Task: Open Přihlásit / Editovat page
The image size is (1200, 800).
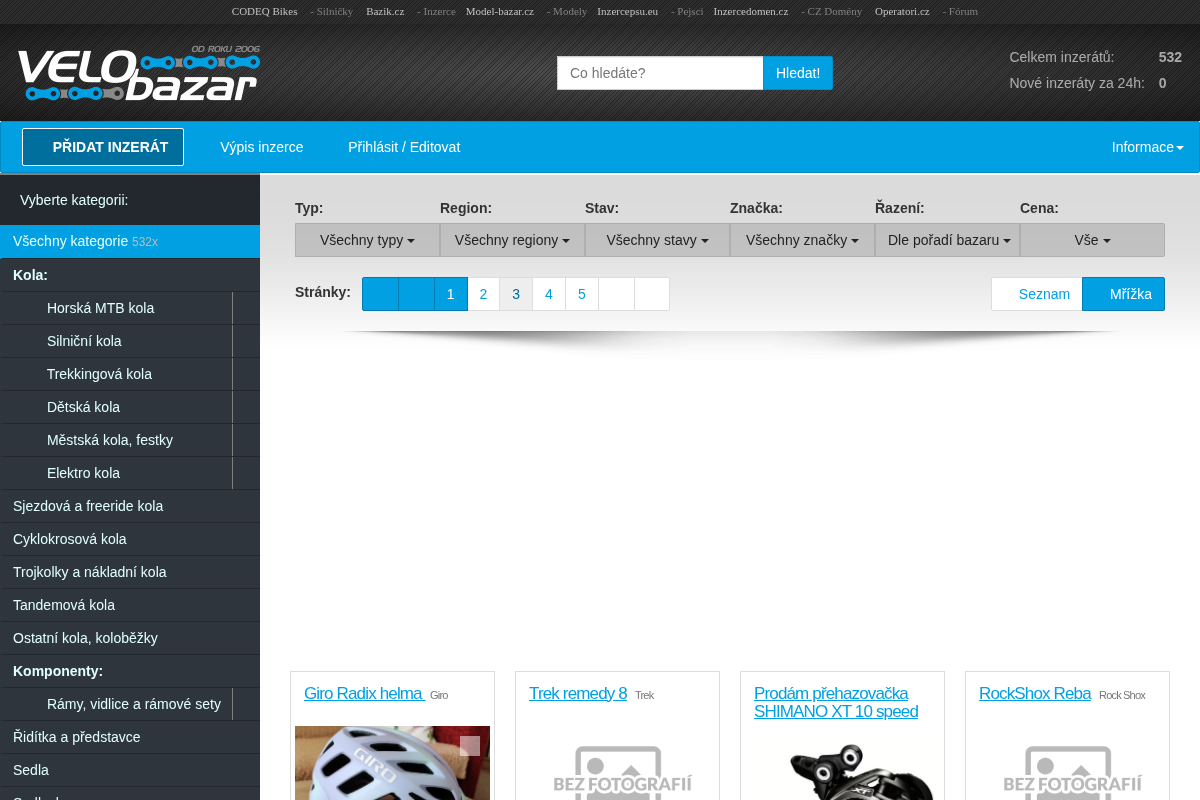Action: [x=404, y=147]
